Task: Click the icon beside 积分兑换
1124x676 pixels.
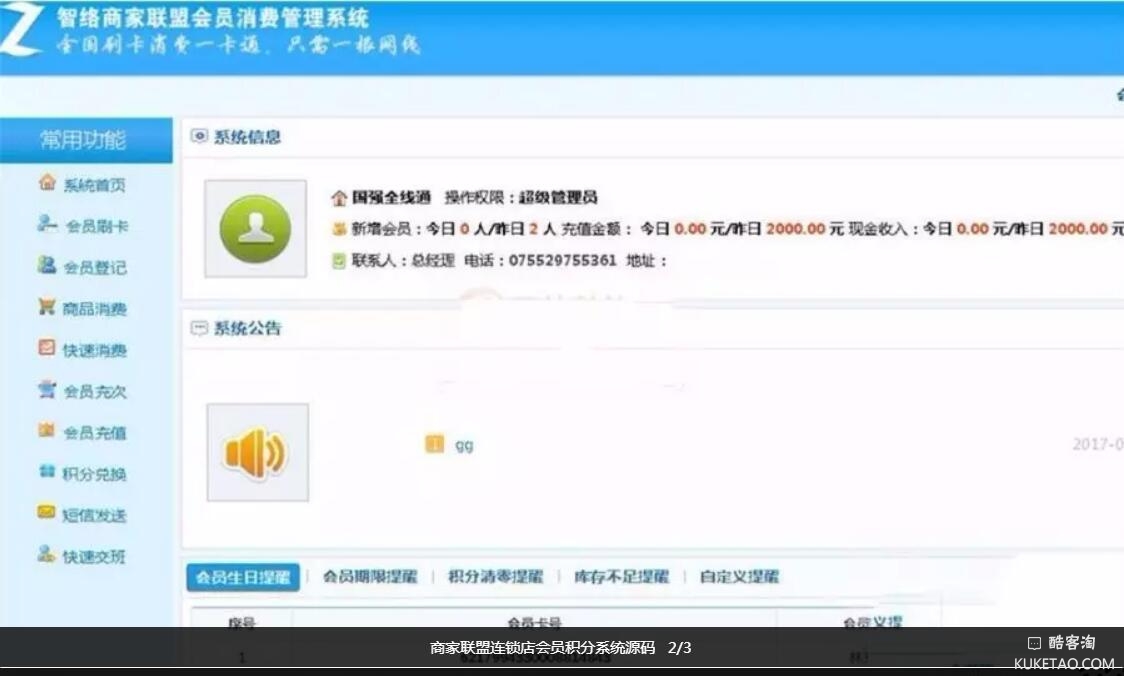Action: [x=47, y=472]
